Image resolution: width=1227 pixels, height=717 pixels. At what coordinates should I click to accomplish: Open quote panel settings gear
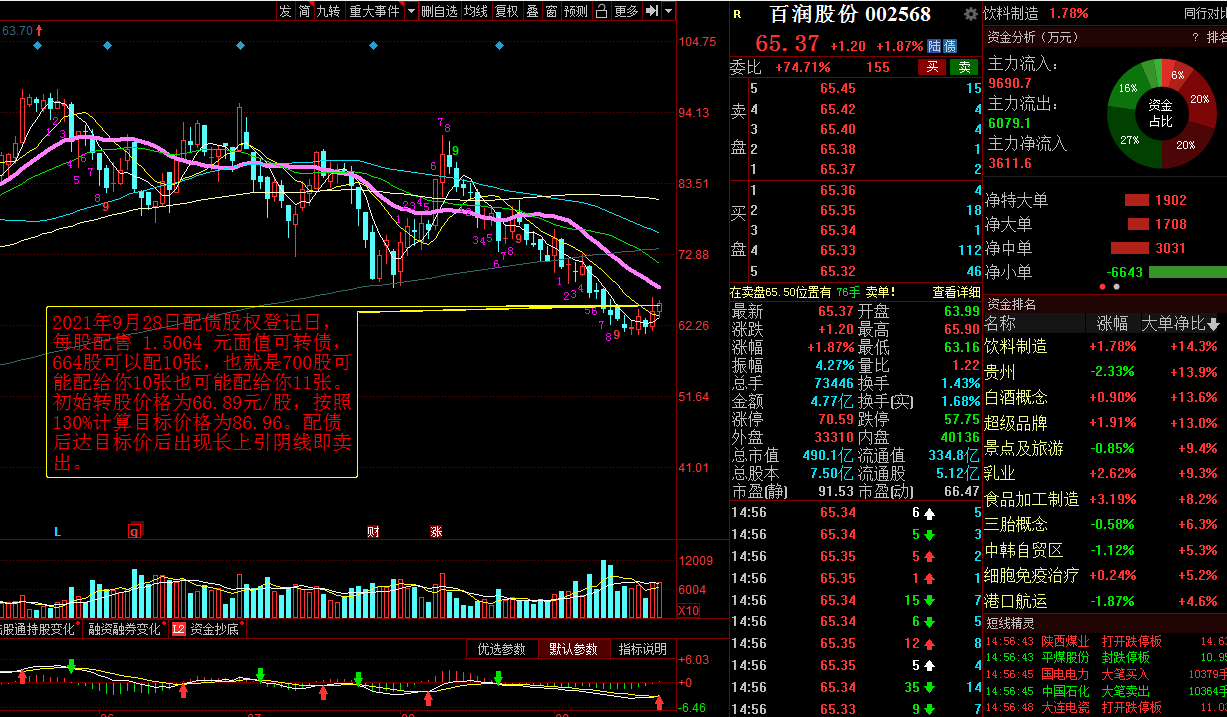pyautogui.click(x=970, y=14)
